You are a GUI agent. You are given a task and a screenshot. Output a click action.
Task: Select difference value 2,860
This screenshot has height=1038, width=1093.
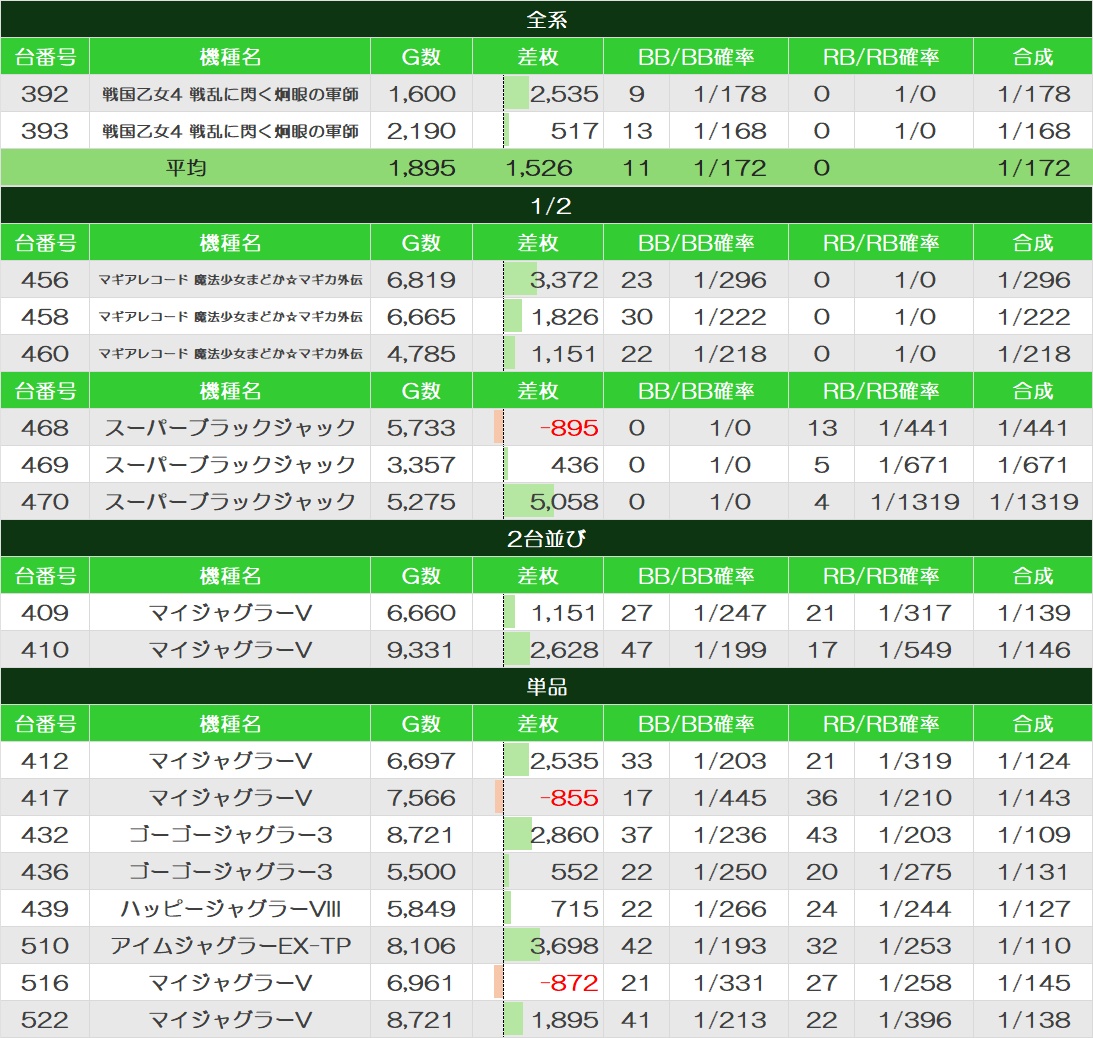click(564, 834)
